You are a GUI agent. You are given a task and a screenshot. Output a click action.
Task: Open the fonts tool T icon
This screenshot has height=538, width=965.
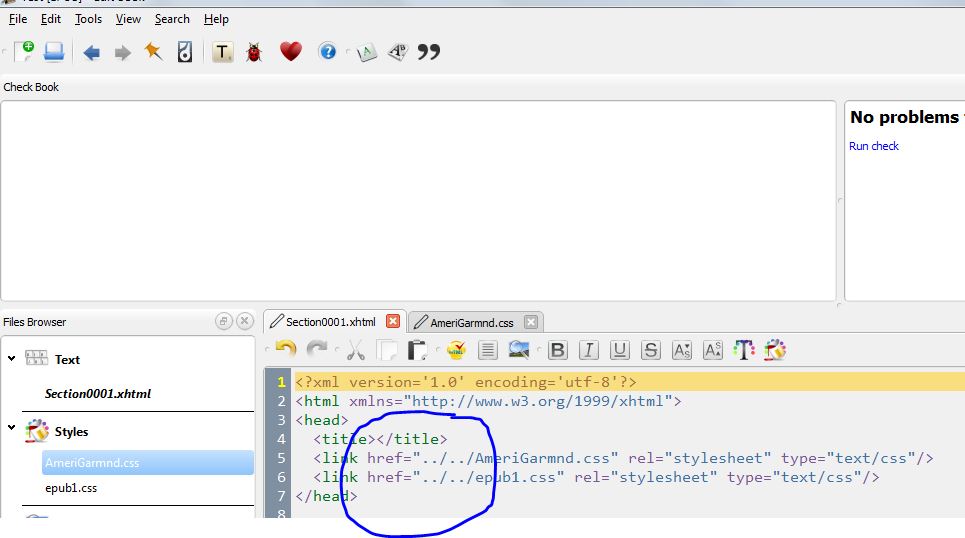[222, 52]
